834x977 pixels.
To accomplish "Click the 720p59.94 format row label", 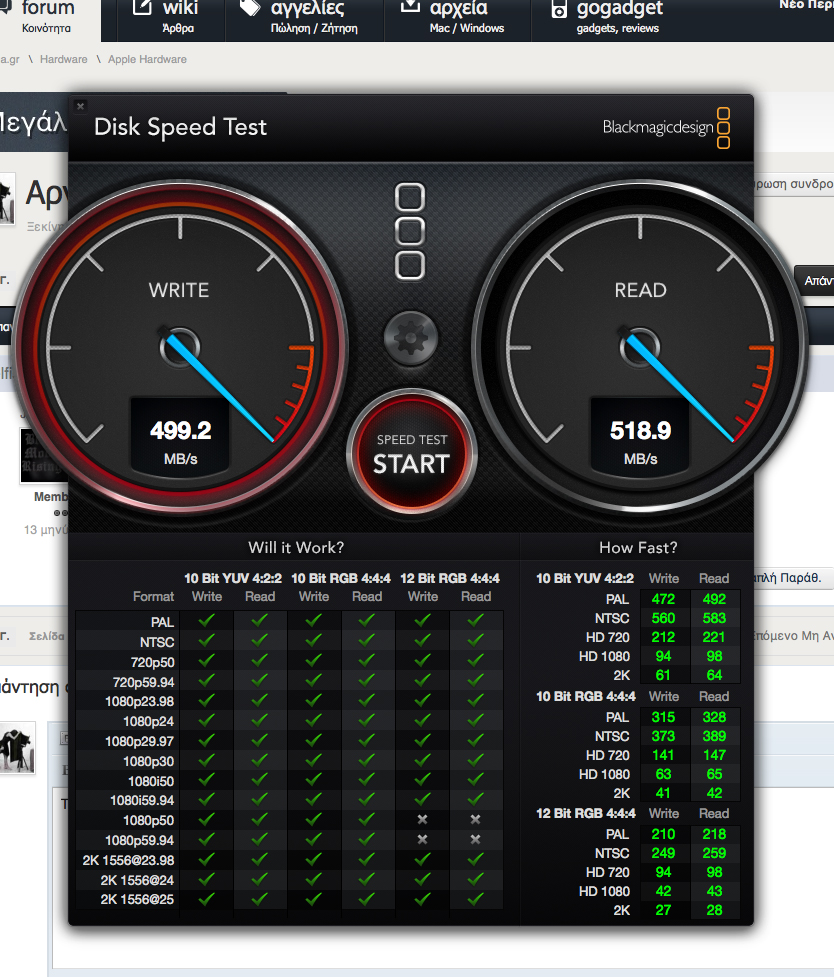I will point(143,682).
